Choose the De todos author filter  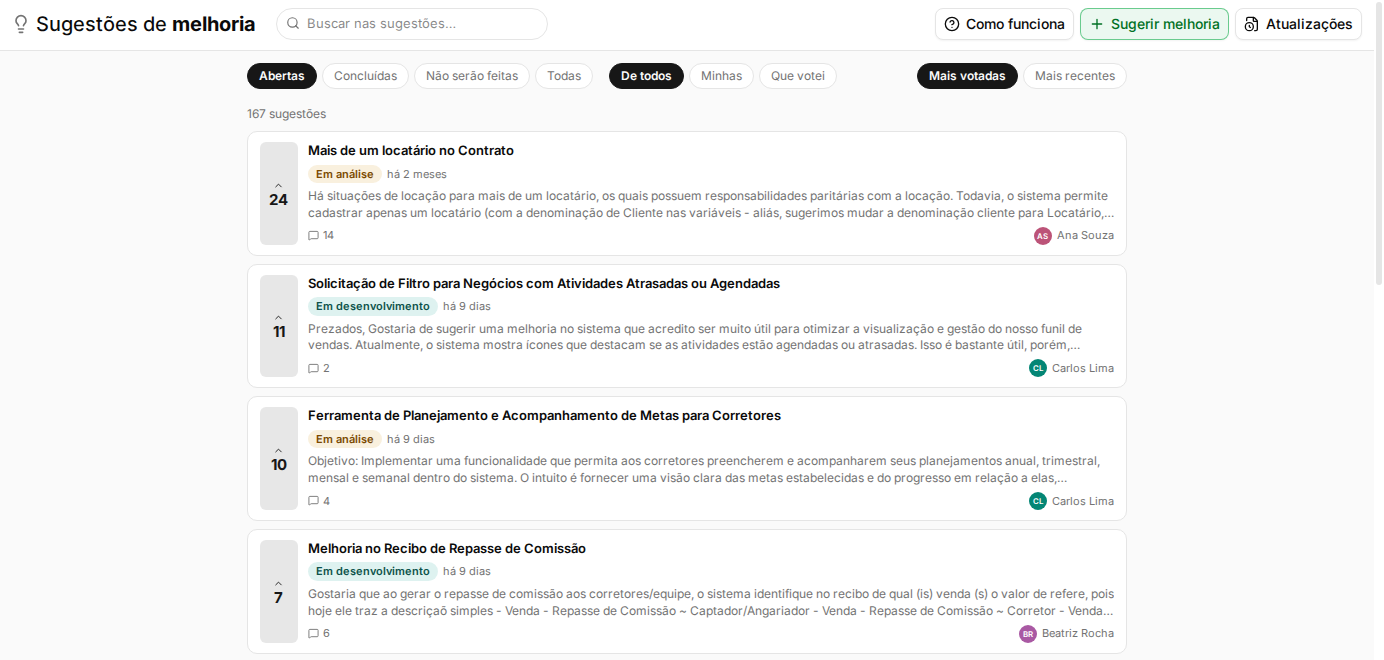pos(646,76)
